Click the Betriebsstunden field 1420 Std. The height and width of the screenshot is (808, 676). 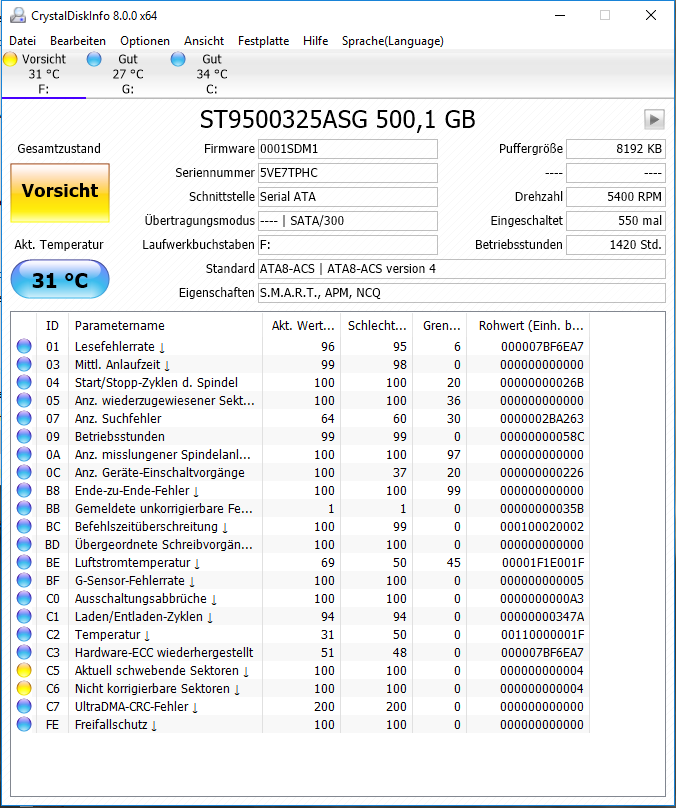[616, 245]
